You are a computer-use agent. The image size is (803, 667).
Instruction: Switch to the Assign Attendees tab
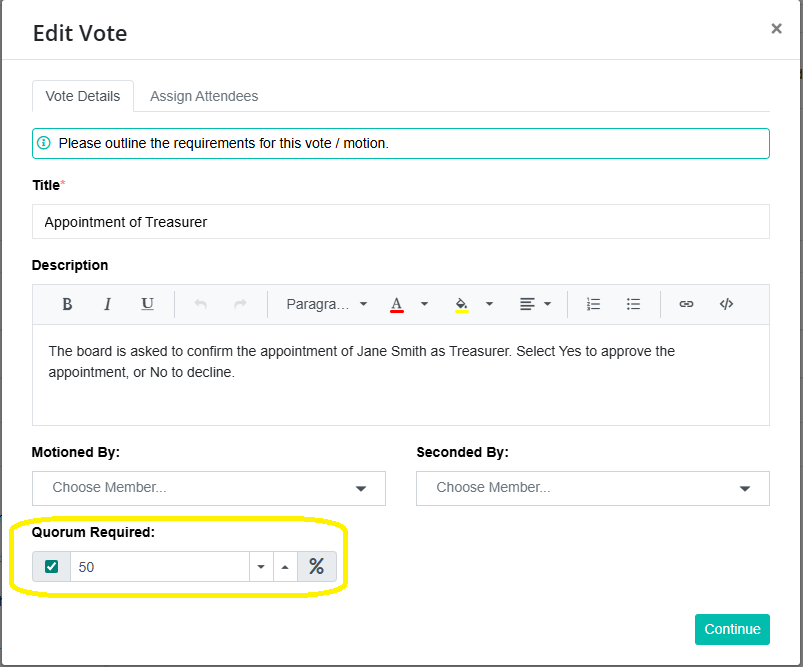[204, 96]
